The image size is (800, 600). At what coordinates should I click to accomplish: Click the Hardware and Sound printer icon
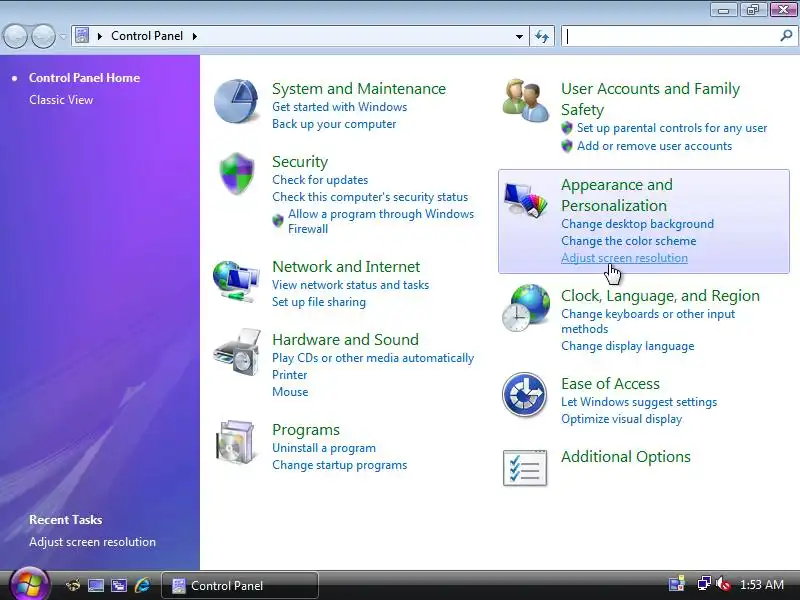tap(238, 353)
